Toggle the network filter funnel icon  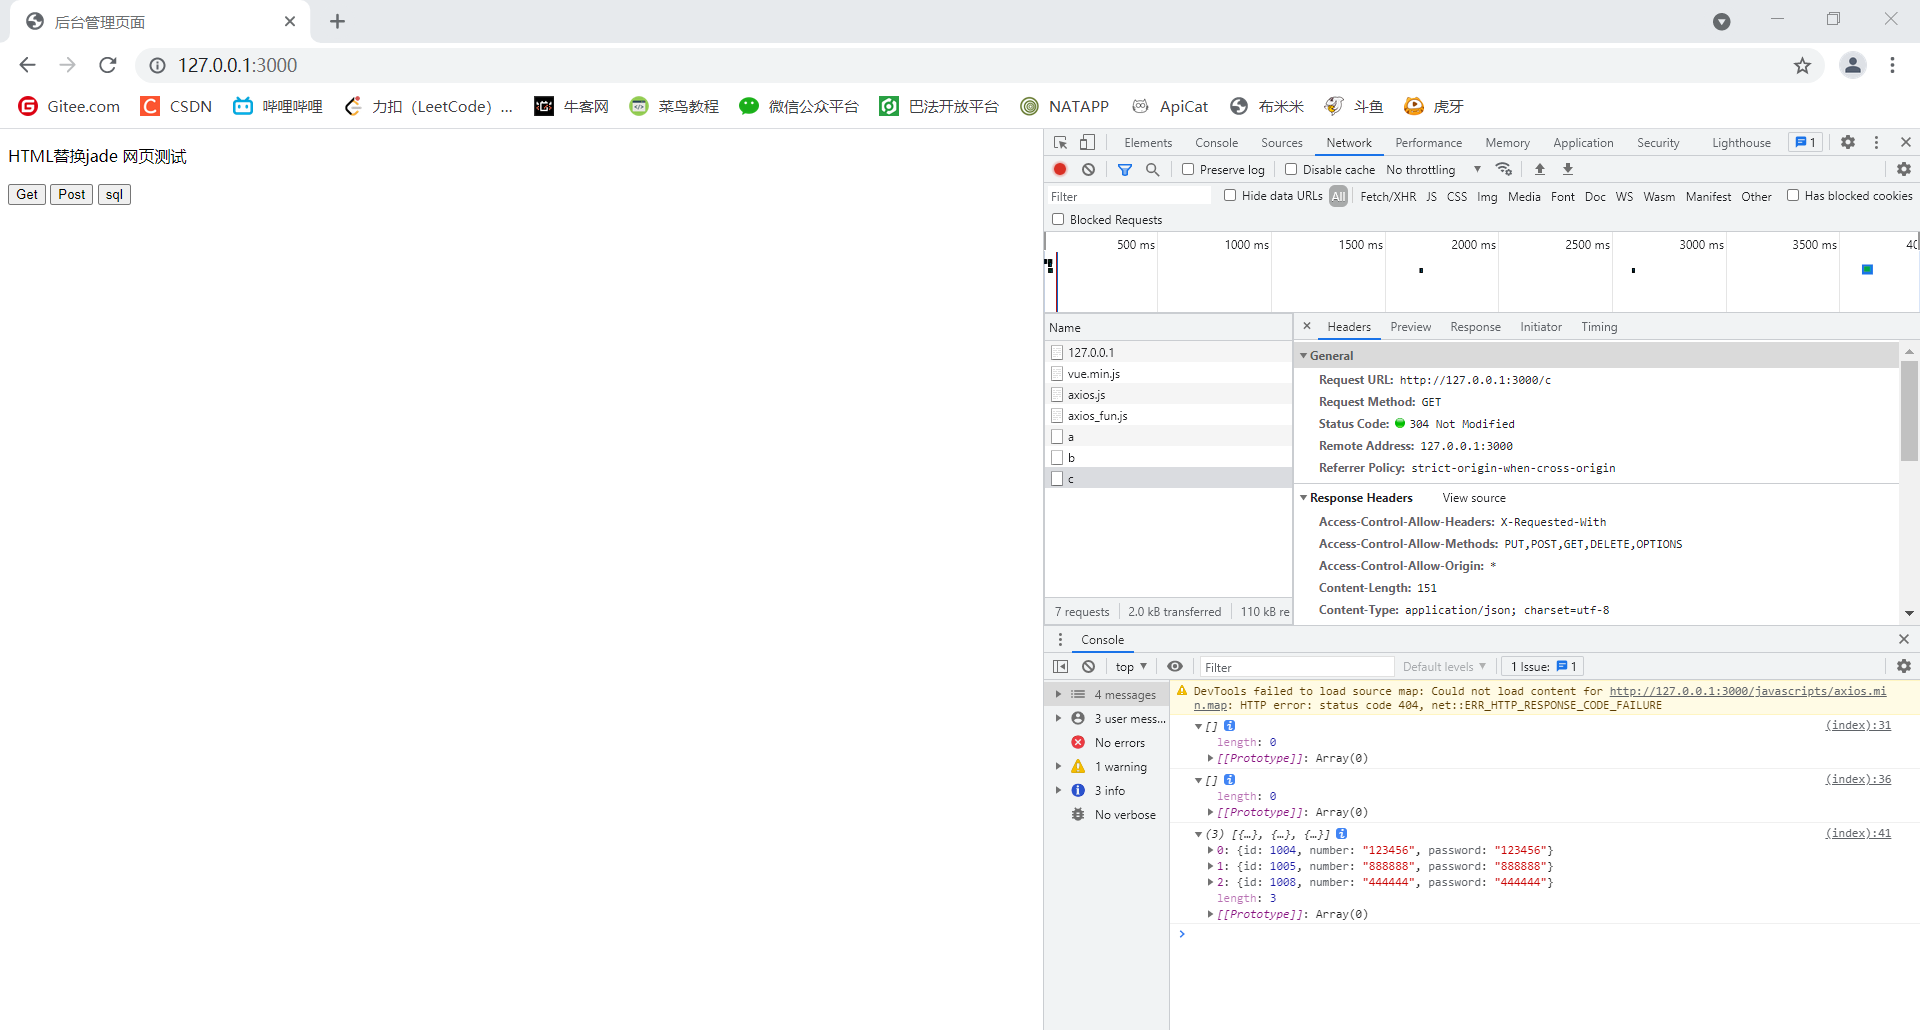point(1125,170)
